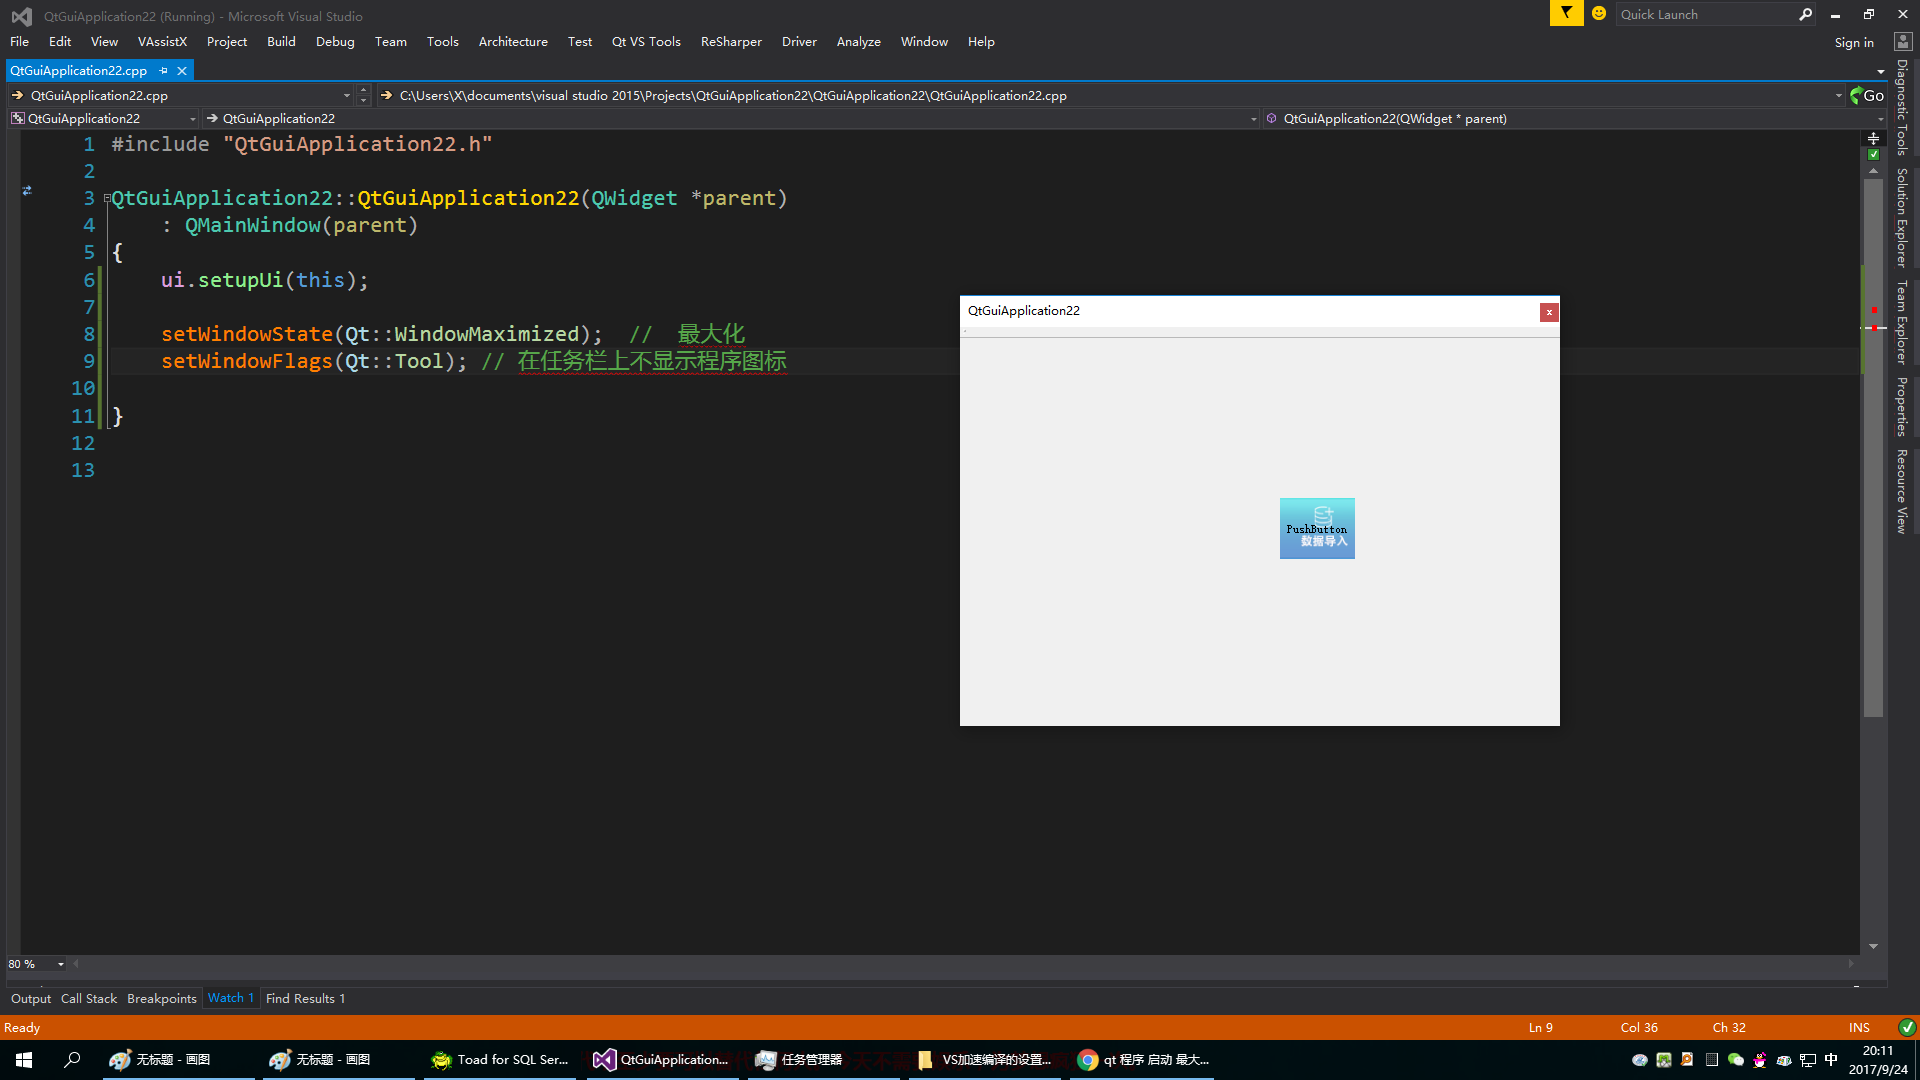Viewport: 1920px width, 1080px height.
Task: Click the Sign in link
Action: pos(1854,42)
